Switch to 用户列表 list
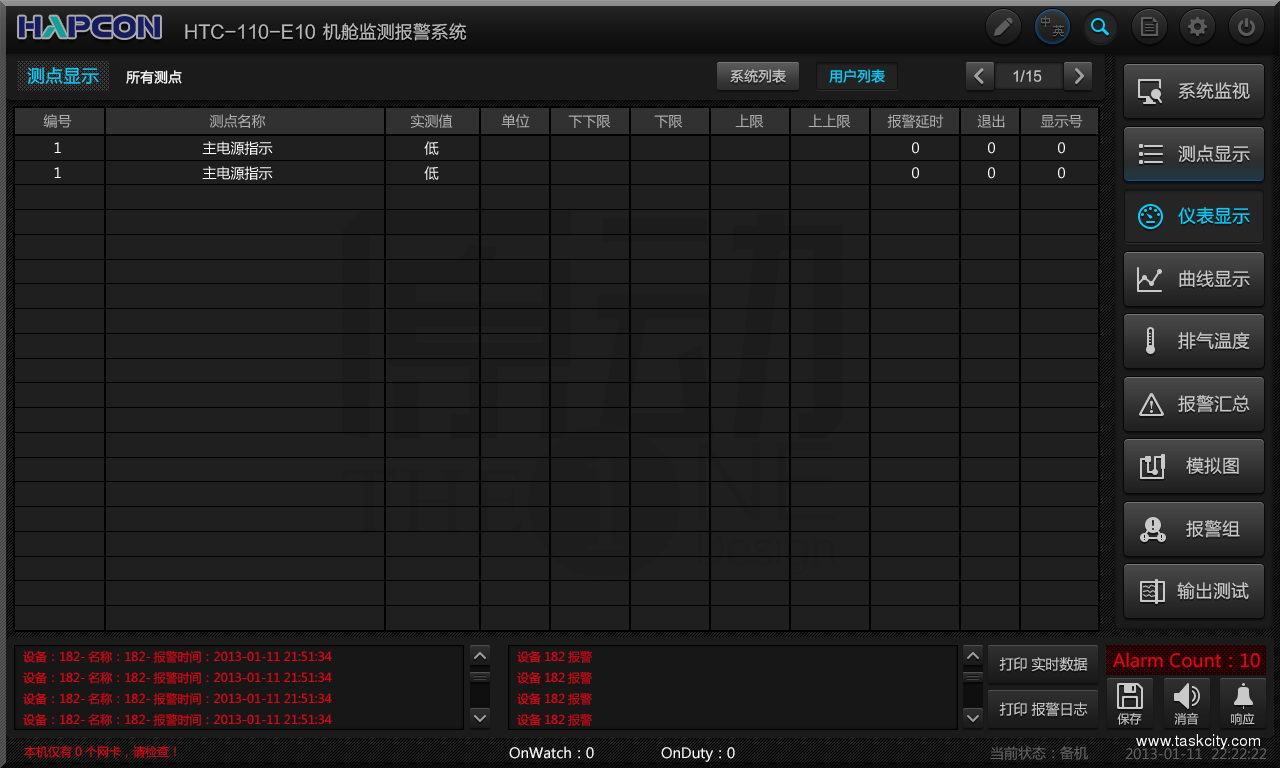This screenshot has height=768, width=1280. coord(857,76)
